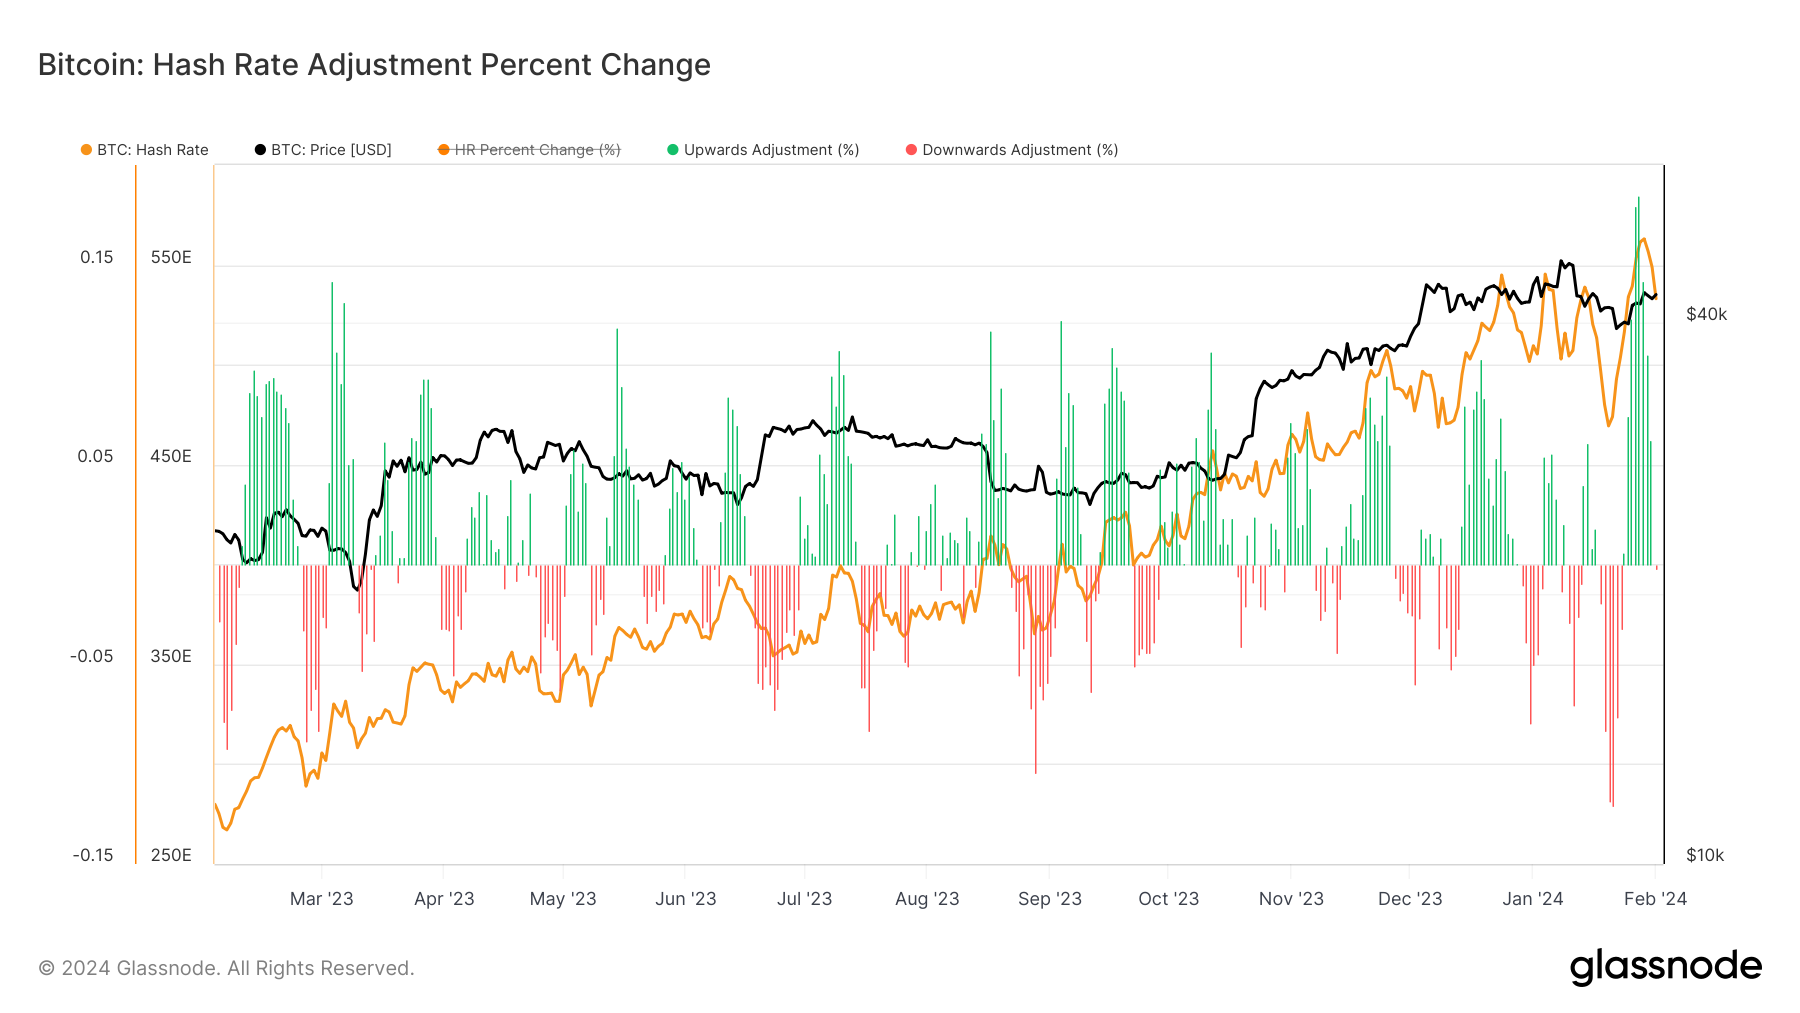
Task: Hide the Downwards Adjustment (%) series label
Action: 1020,150
